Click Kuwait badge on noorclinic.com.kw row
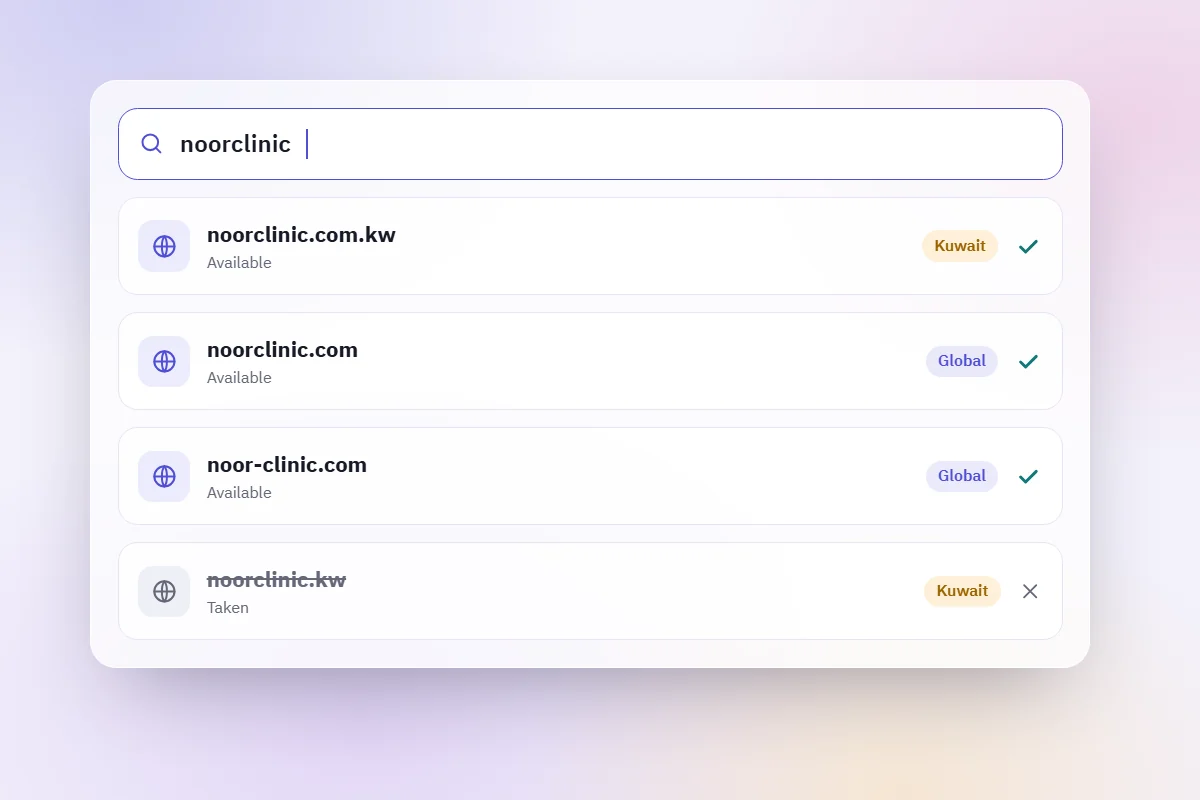The height and width of the screenshot is (800, 1200). [x=960, y=246]
